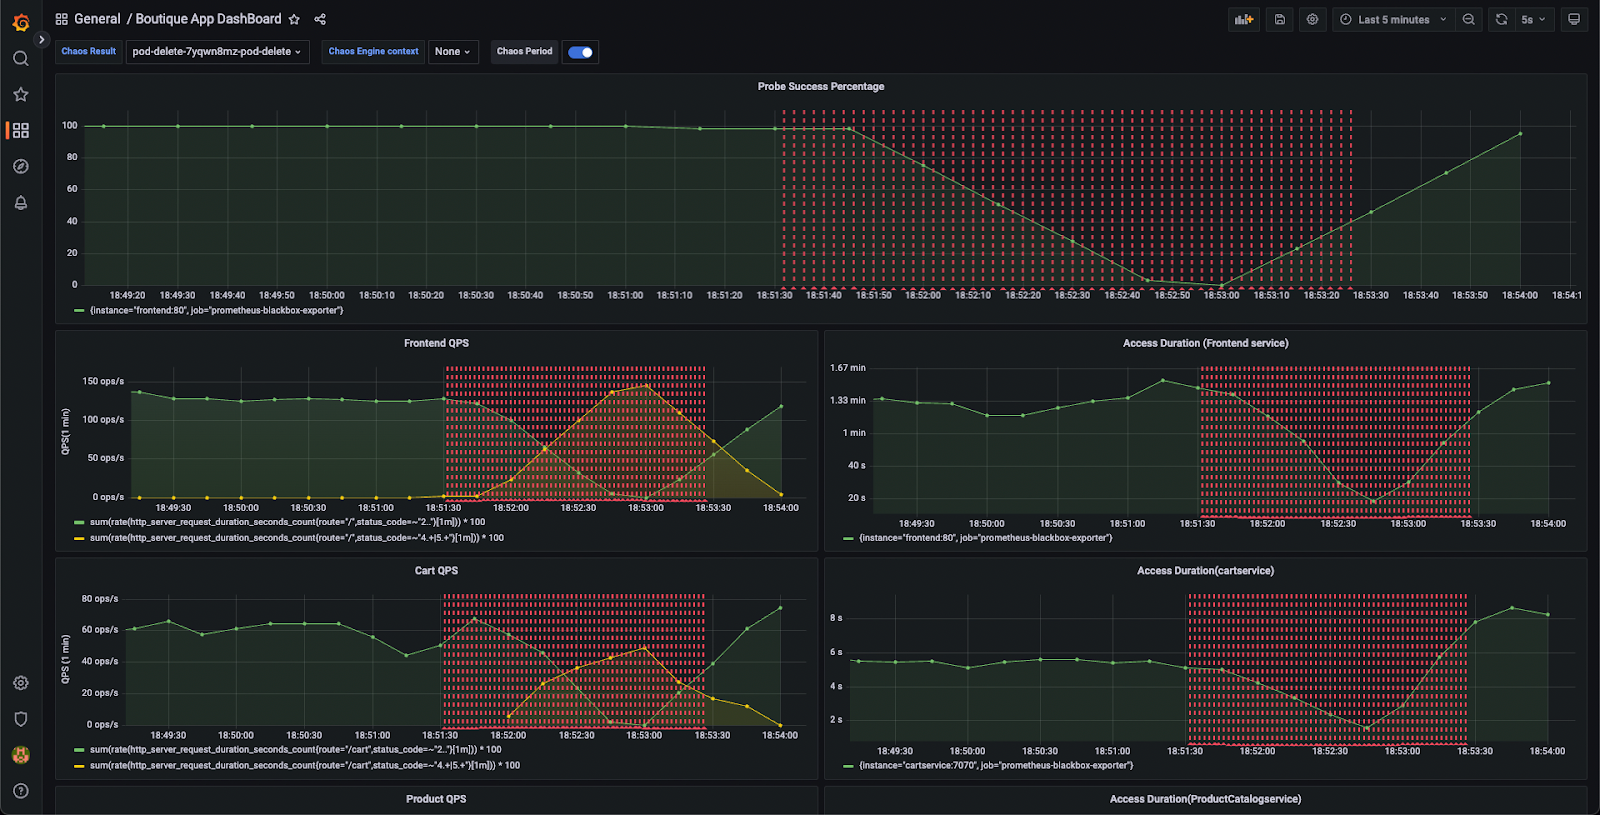Image resolution: width=1600 pixels, height=815 pixels.
Task: Open the Dashboards grid icon in sidebar
Action: [20, 131]
